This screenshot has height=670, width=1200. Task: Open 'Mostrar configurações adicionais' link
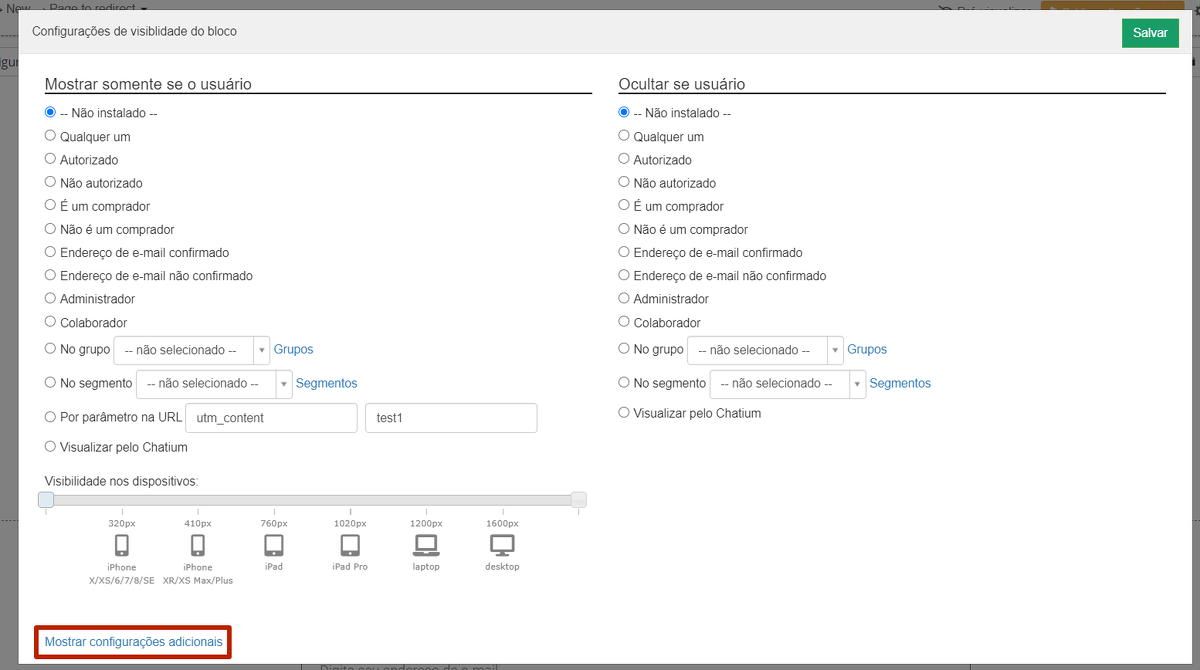pos(134,642)
